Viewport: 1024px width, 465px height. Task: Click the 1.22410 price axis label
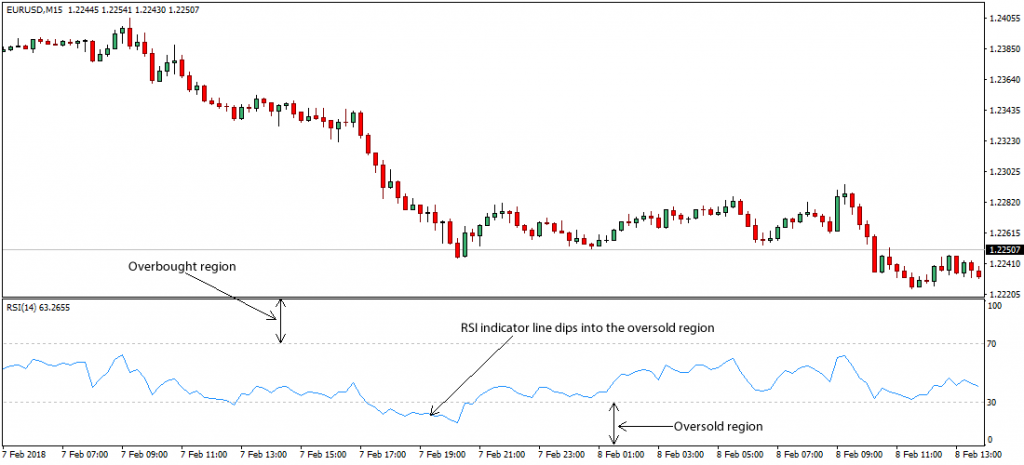point(1004,264)
